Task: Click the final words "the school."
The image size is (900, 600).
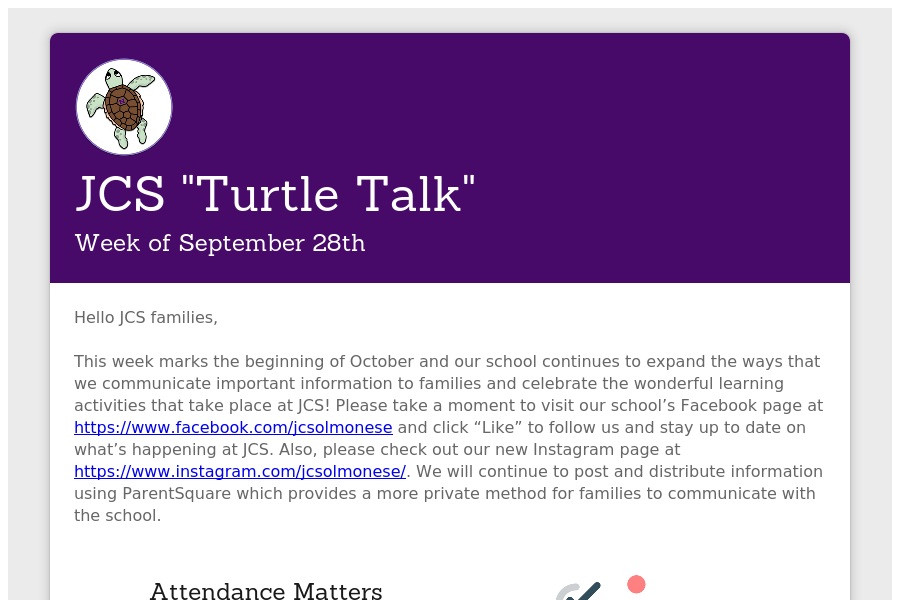Action: point(117,516)
